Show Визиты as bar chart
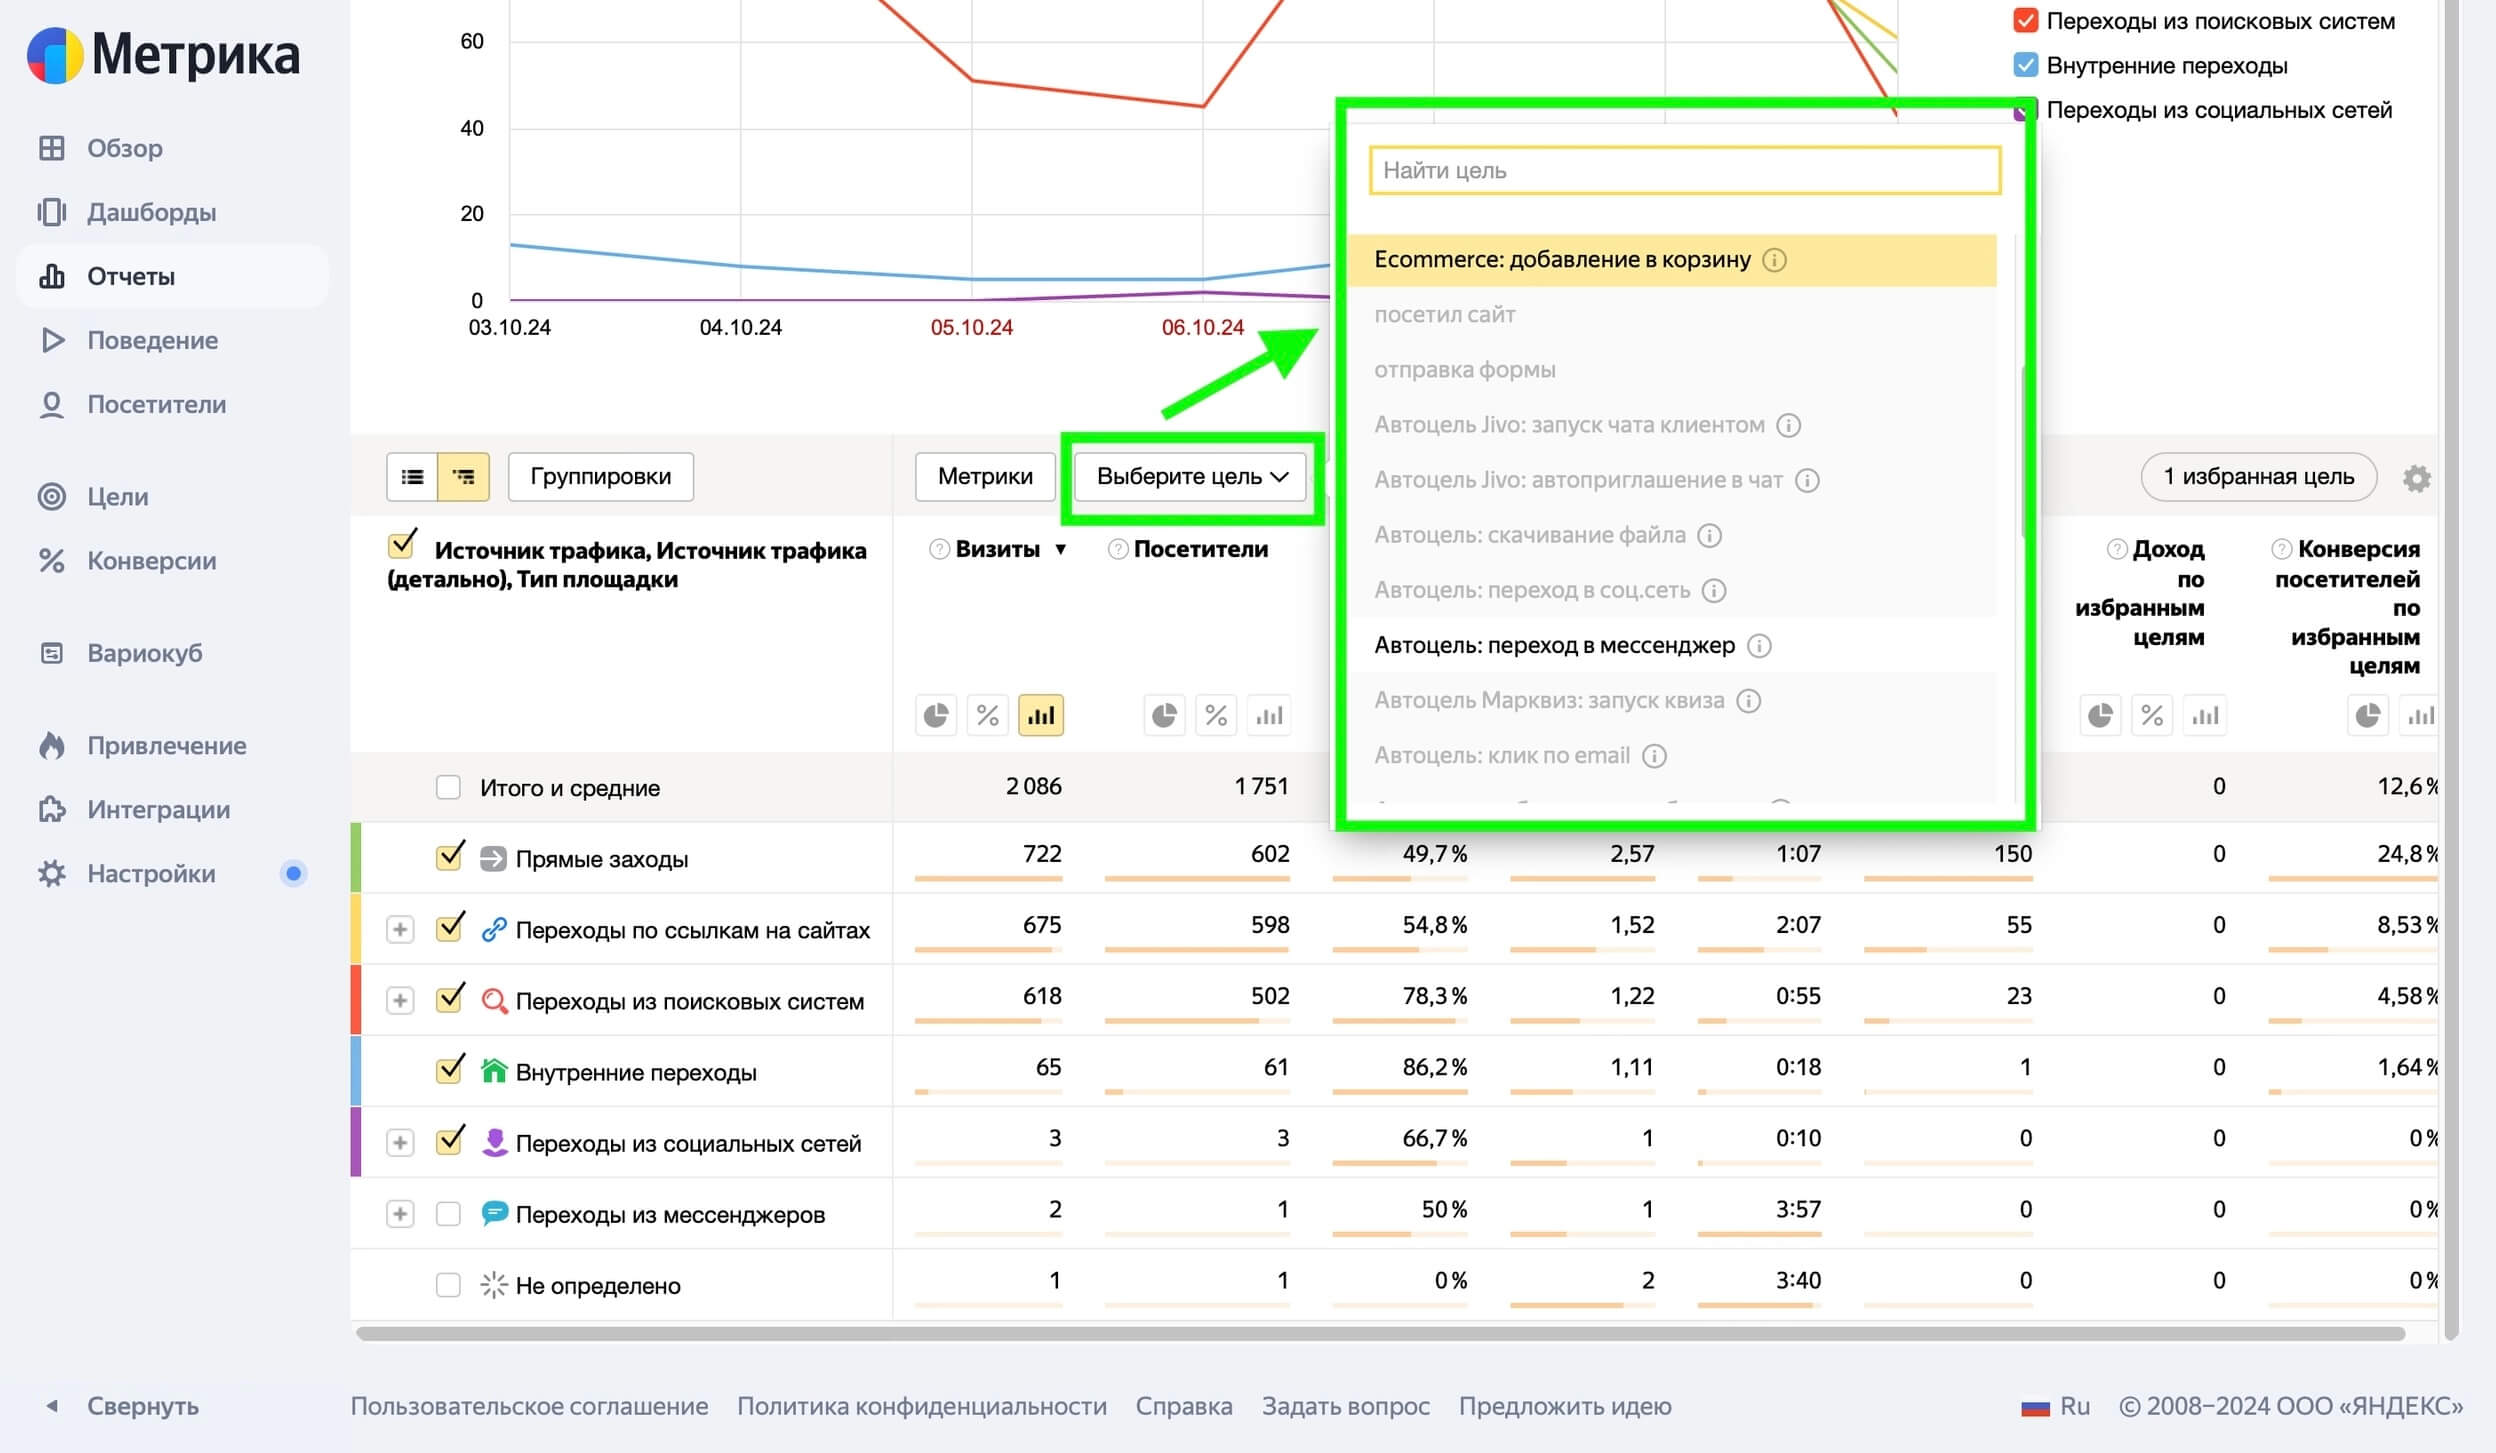This screenshot has height=1453, width=2496. (1041, 715)
